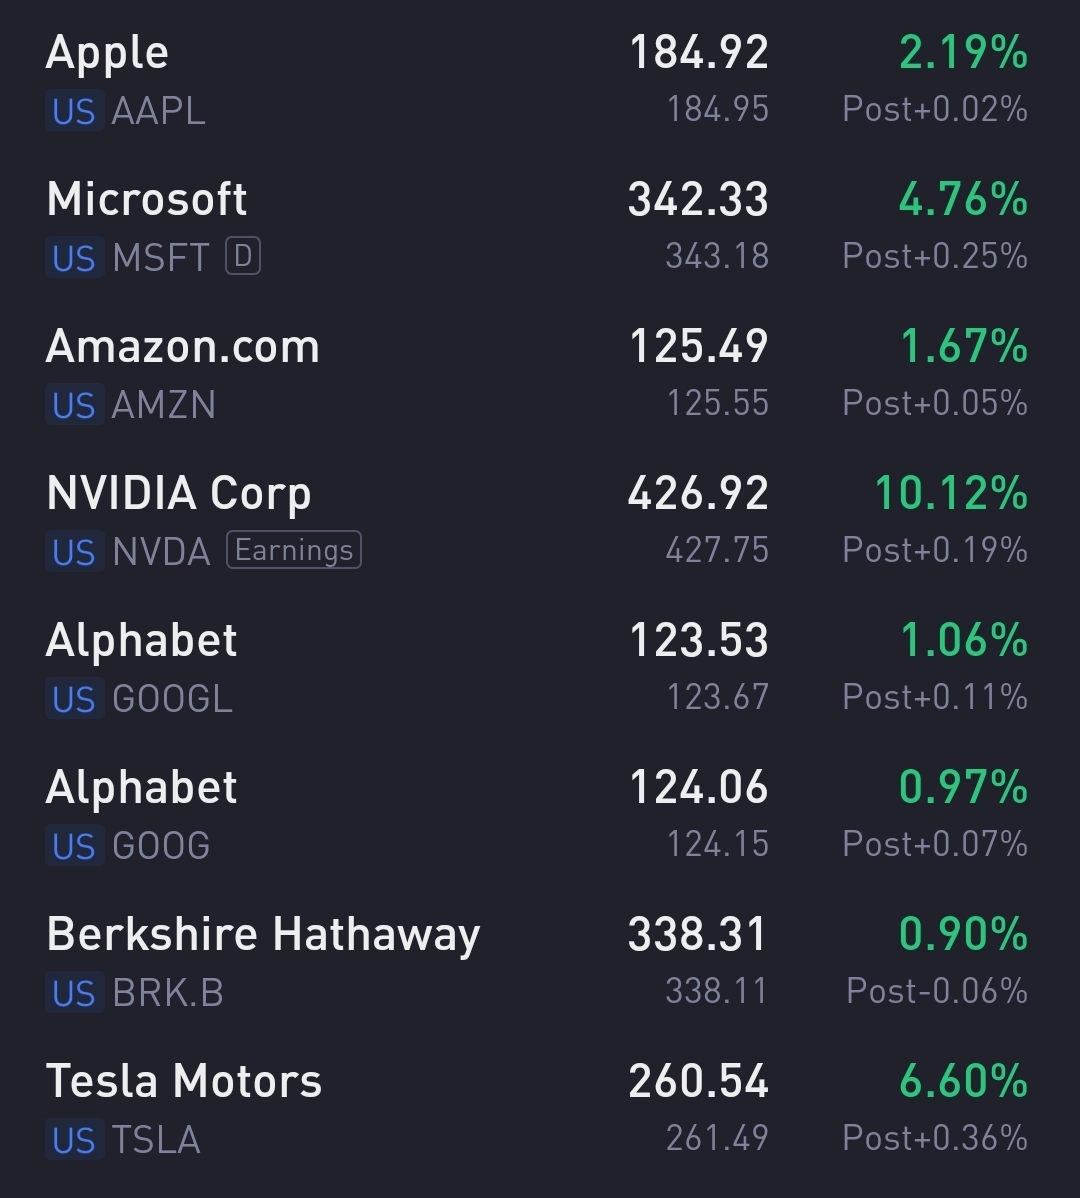The width and height of the screenshot is (1080, 1198).
Task: Tap Berkshire's Post-0.06% after-hours change
Action: (936, 991)
